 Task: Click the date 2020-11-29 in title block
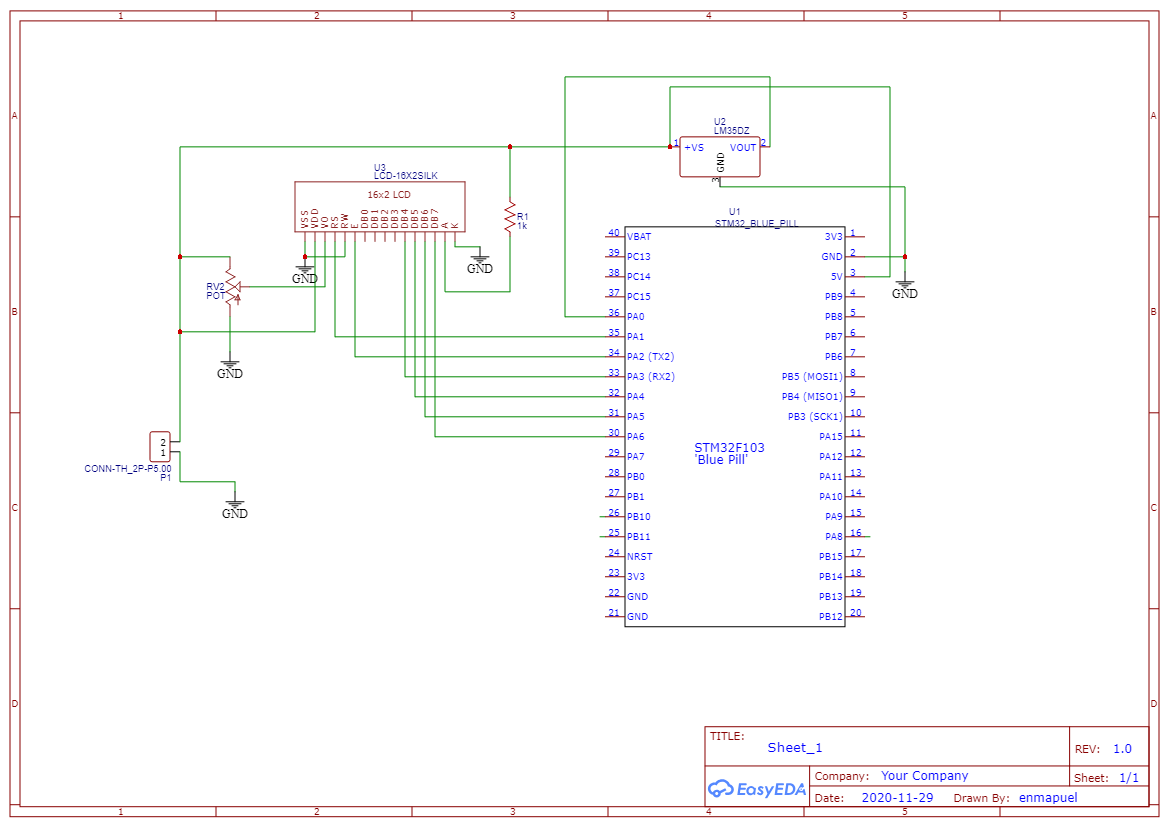897,797
